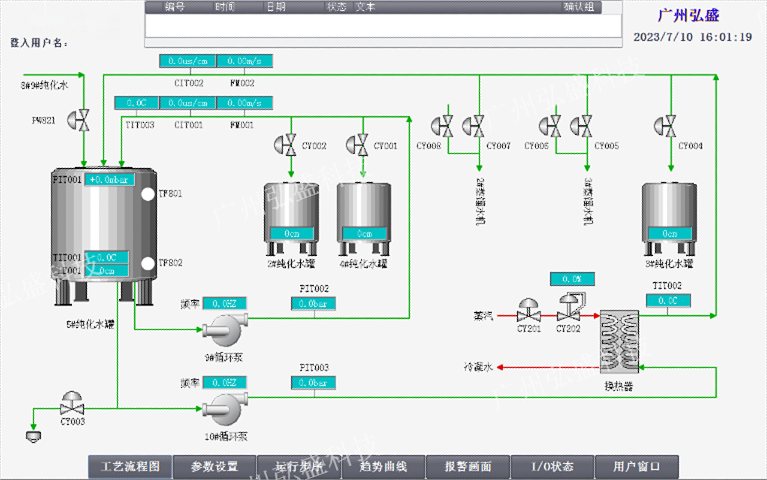Click the FW821 inlet valve symbol
This screenshot has height=480, width=767.
pos(79,120)
